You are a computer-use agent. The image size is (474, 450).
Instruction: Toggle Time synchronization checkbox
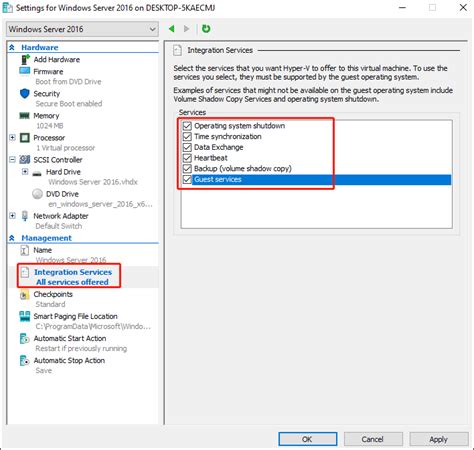(187, 136)
